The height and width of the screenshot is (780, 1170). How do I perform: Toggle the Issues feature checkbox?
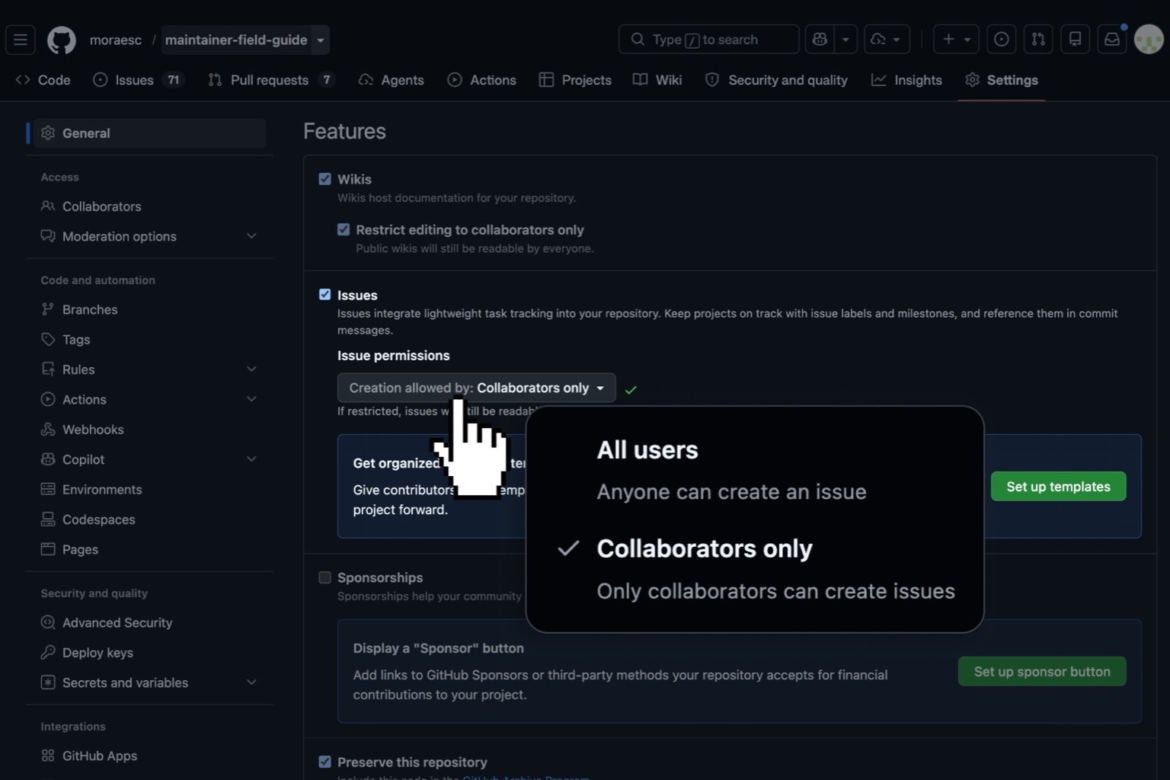pos(325,294)
